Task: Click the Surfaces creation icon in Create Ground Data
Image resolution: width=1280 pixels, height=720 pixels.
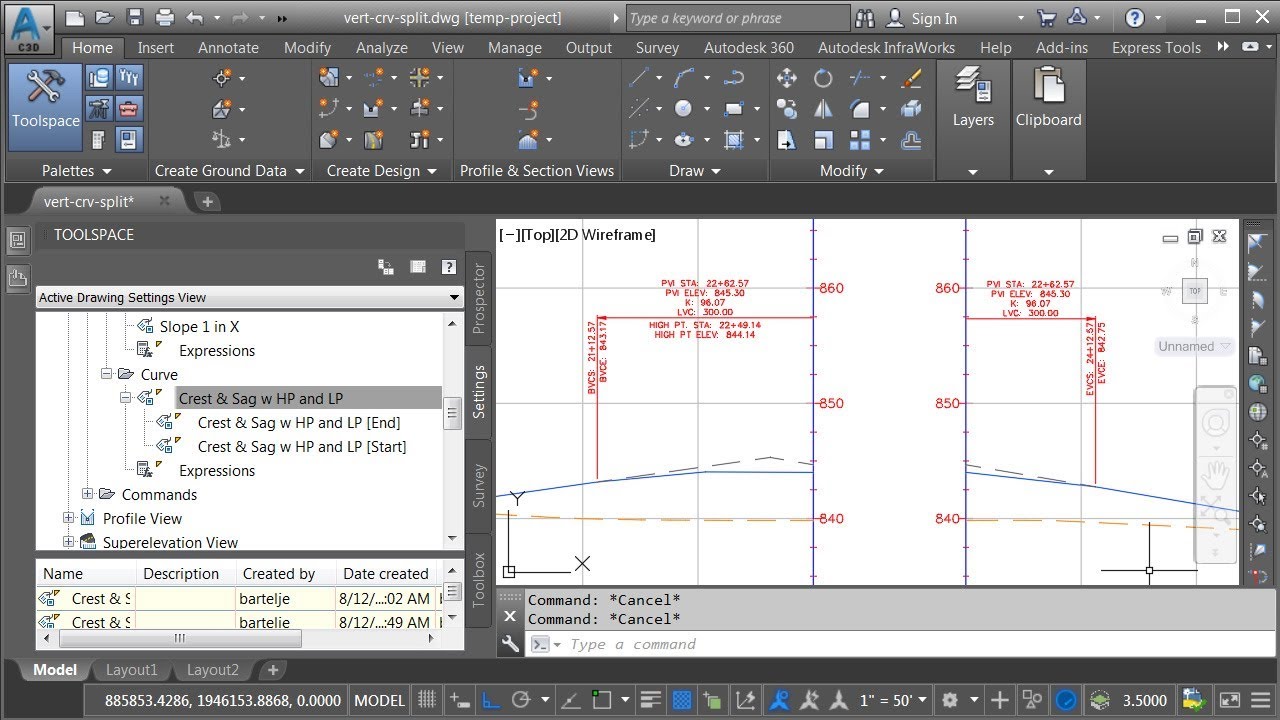Action: [222, 109]
